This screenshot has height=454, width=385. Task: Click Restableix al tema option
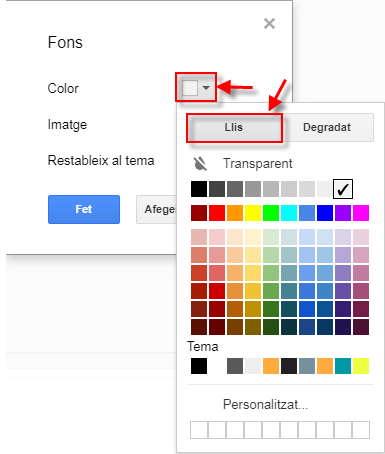tap(101, 160)
